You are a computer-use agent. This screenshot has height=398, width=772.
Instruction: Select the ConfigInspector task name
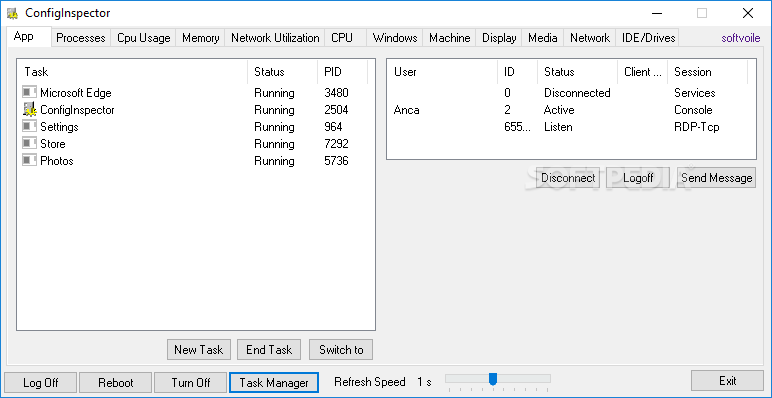77,110
